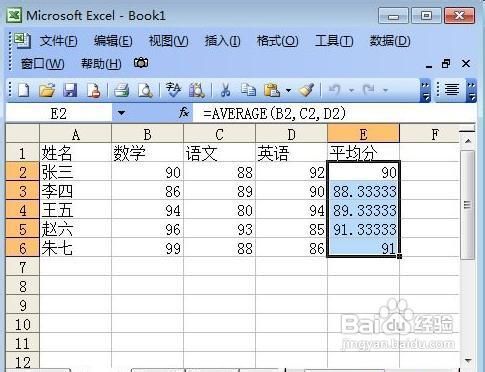Viewport: 485px width, 372px height.
Task: Open the 编辑(E) menu
Action: point(113,41)
